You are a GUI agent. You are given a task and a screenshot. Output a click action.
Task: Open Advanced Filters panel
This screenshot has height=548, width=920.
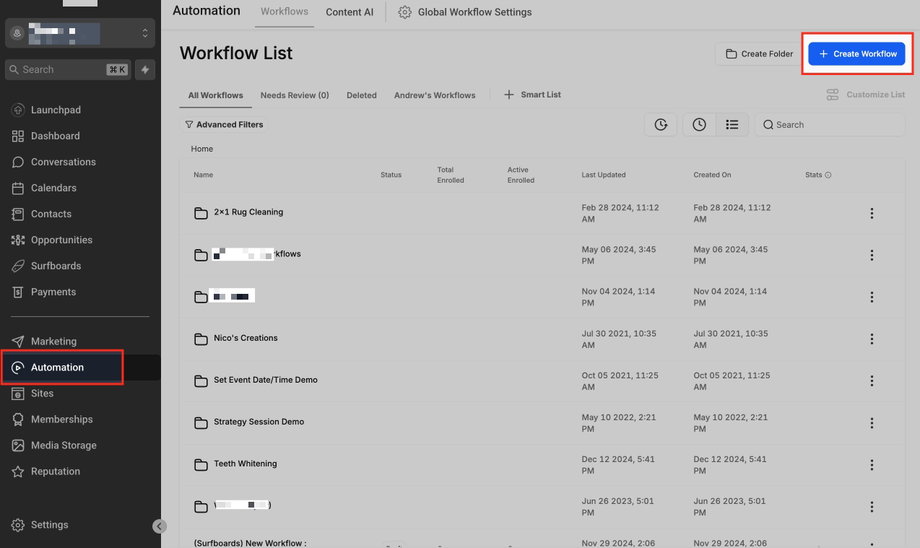pyautogui.click(x=224, y=124)
